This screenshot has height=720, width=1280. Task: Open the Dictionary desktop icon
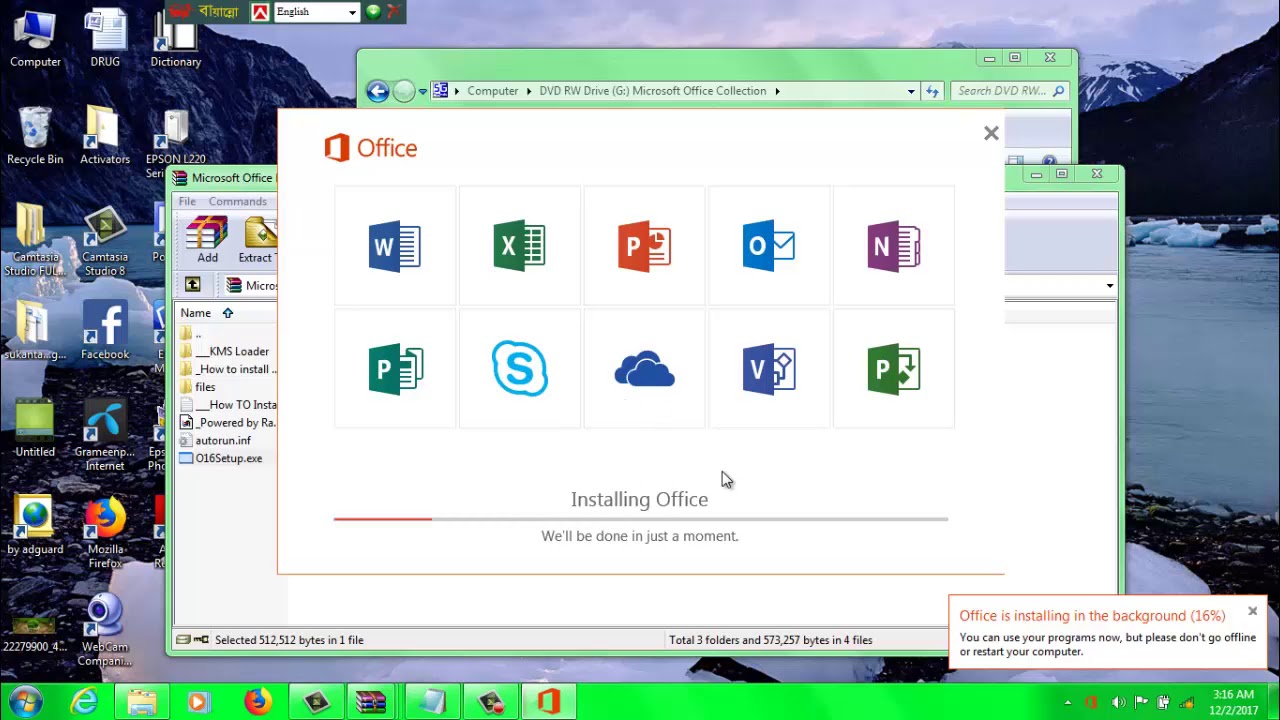tap(175, 38)
